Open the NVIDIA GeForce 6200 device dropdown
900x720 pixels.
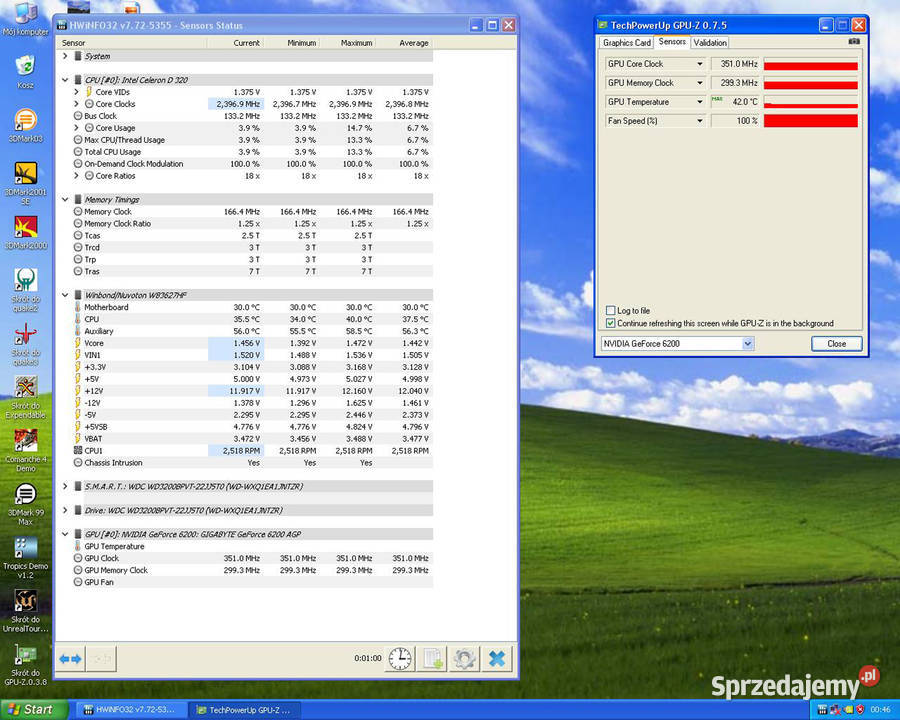pos(747,343)
